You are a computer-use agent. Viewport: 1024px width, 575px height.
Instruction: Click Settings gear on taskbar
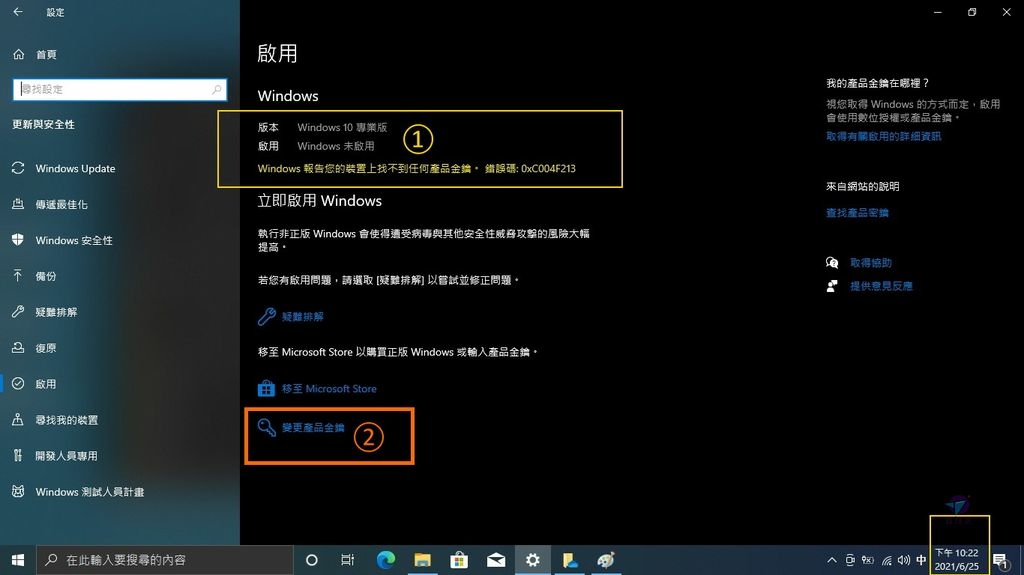532,560
